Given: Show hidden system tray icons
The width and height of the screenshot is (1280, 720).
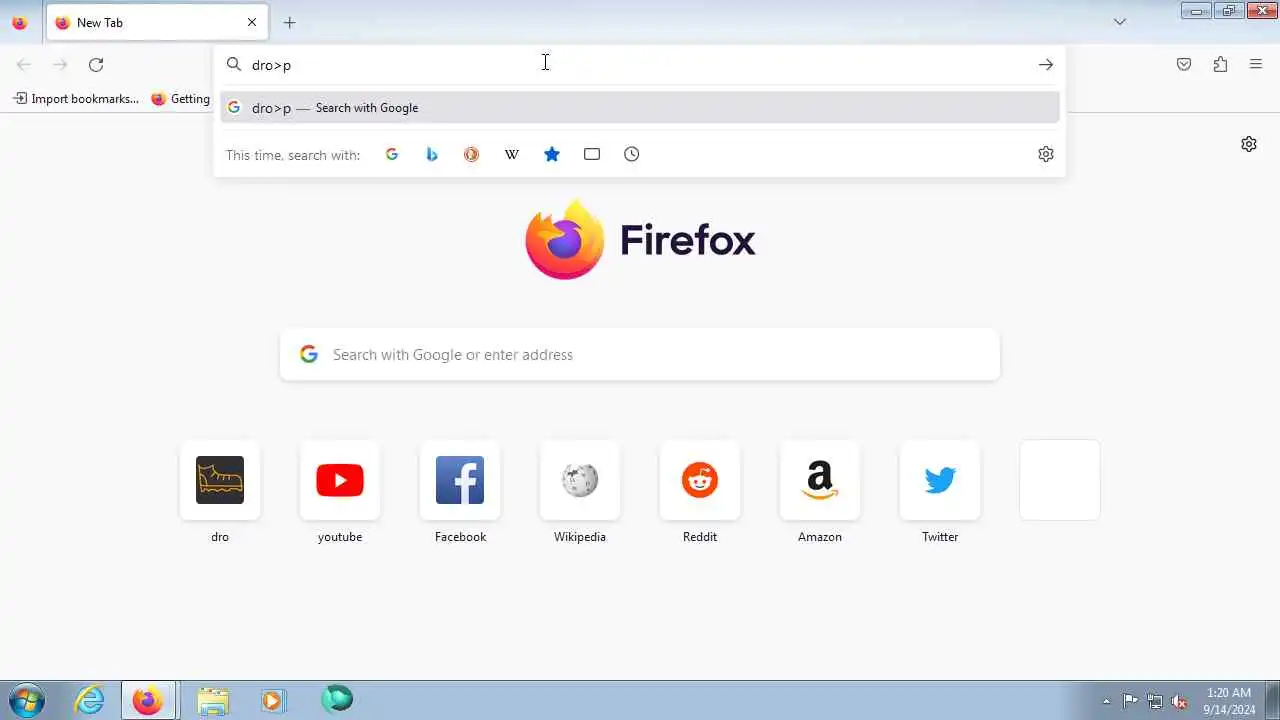Looking at the screenshot, I should click(1106, 701).
